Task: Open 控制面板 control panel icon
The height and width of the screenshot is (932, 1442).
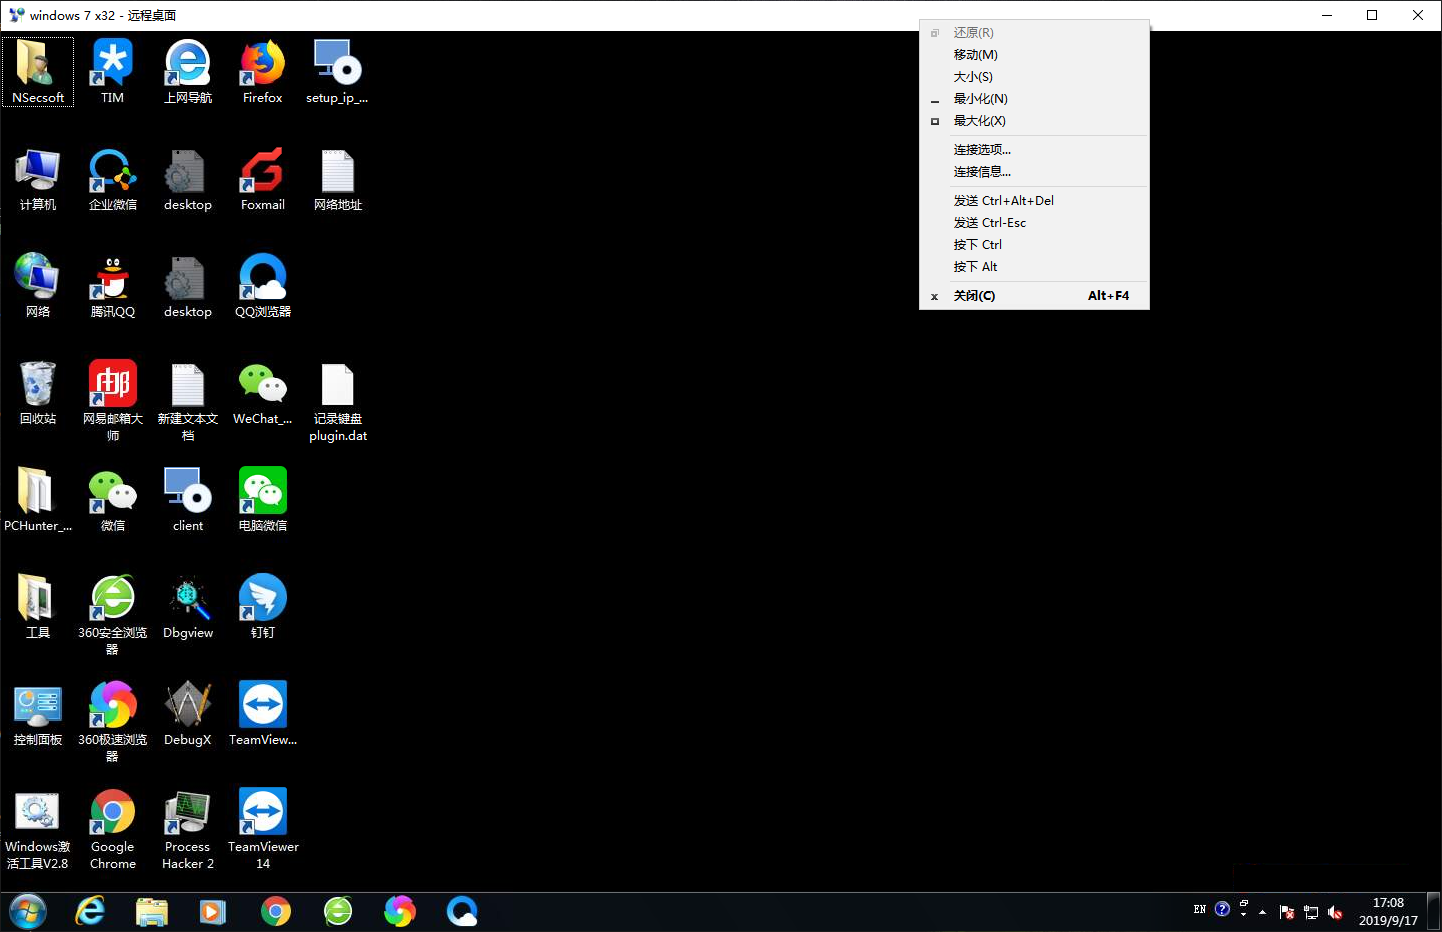Action: [38, 714]
